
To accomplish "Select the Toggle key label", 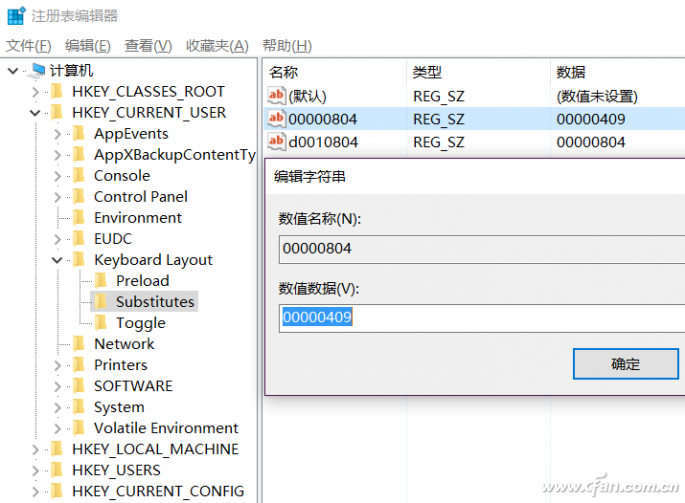I will pos(141,323).
